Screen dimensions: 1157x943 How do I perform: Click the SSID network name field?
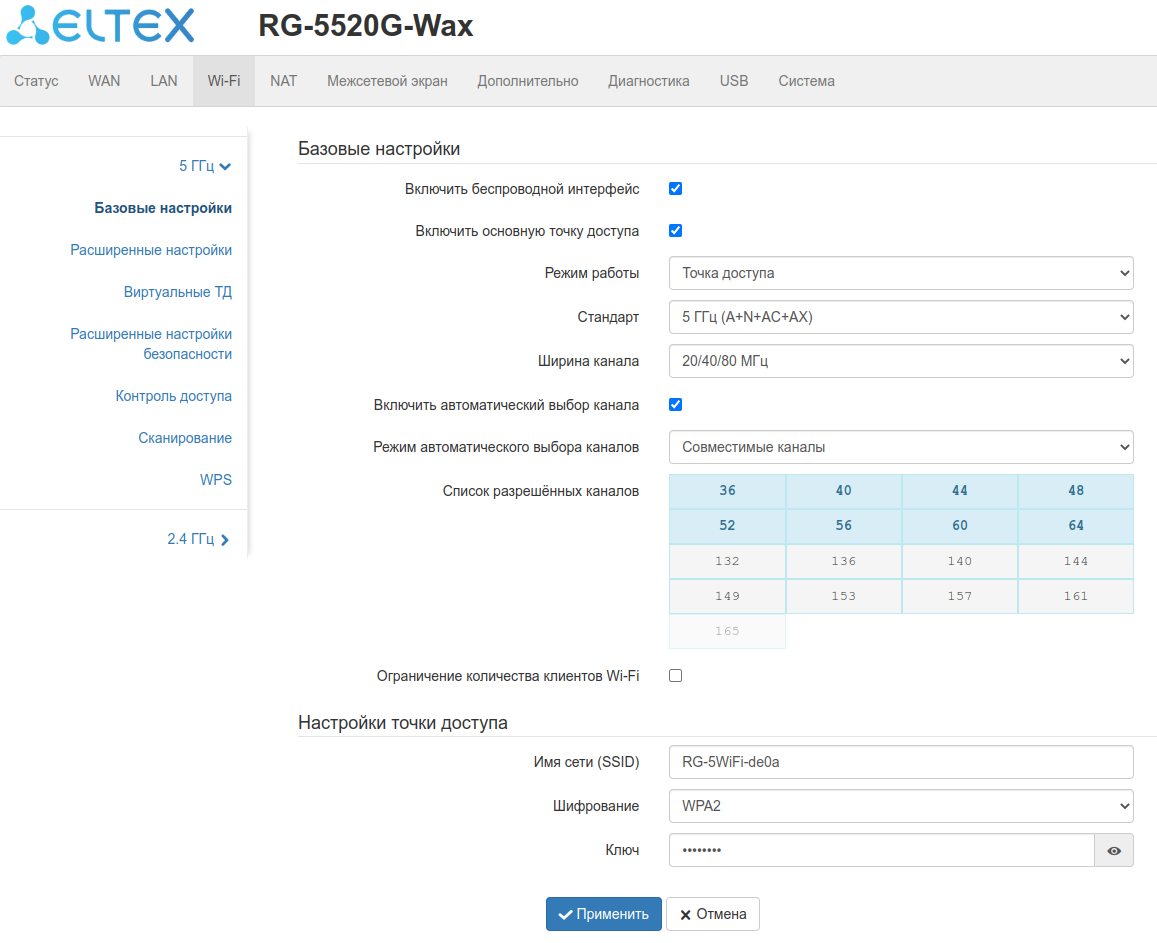(x=900, y=762)
